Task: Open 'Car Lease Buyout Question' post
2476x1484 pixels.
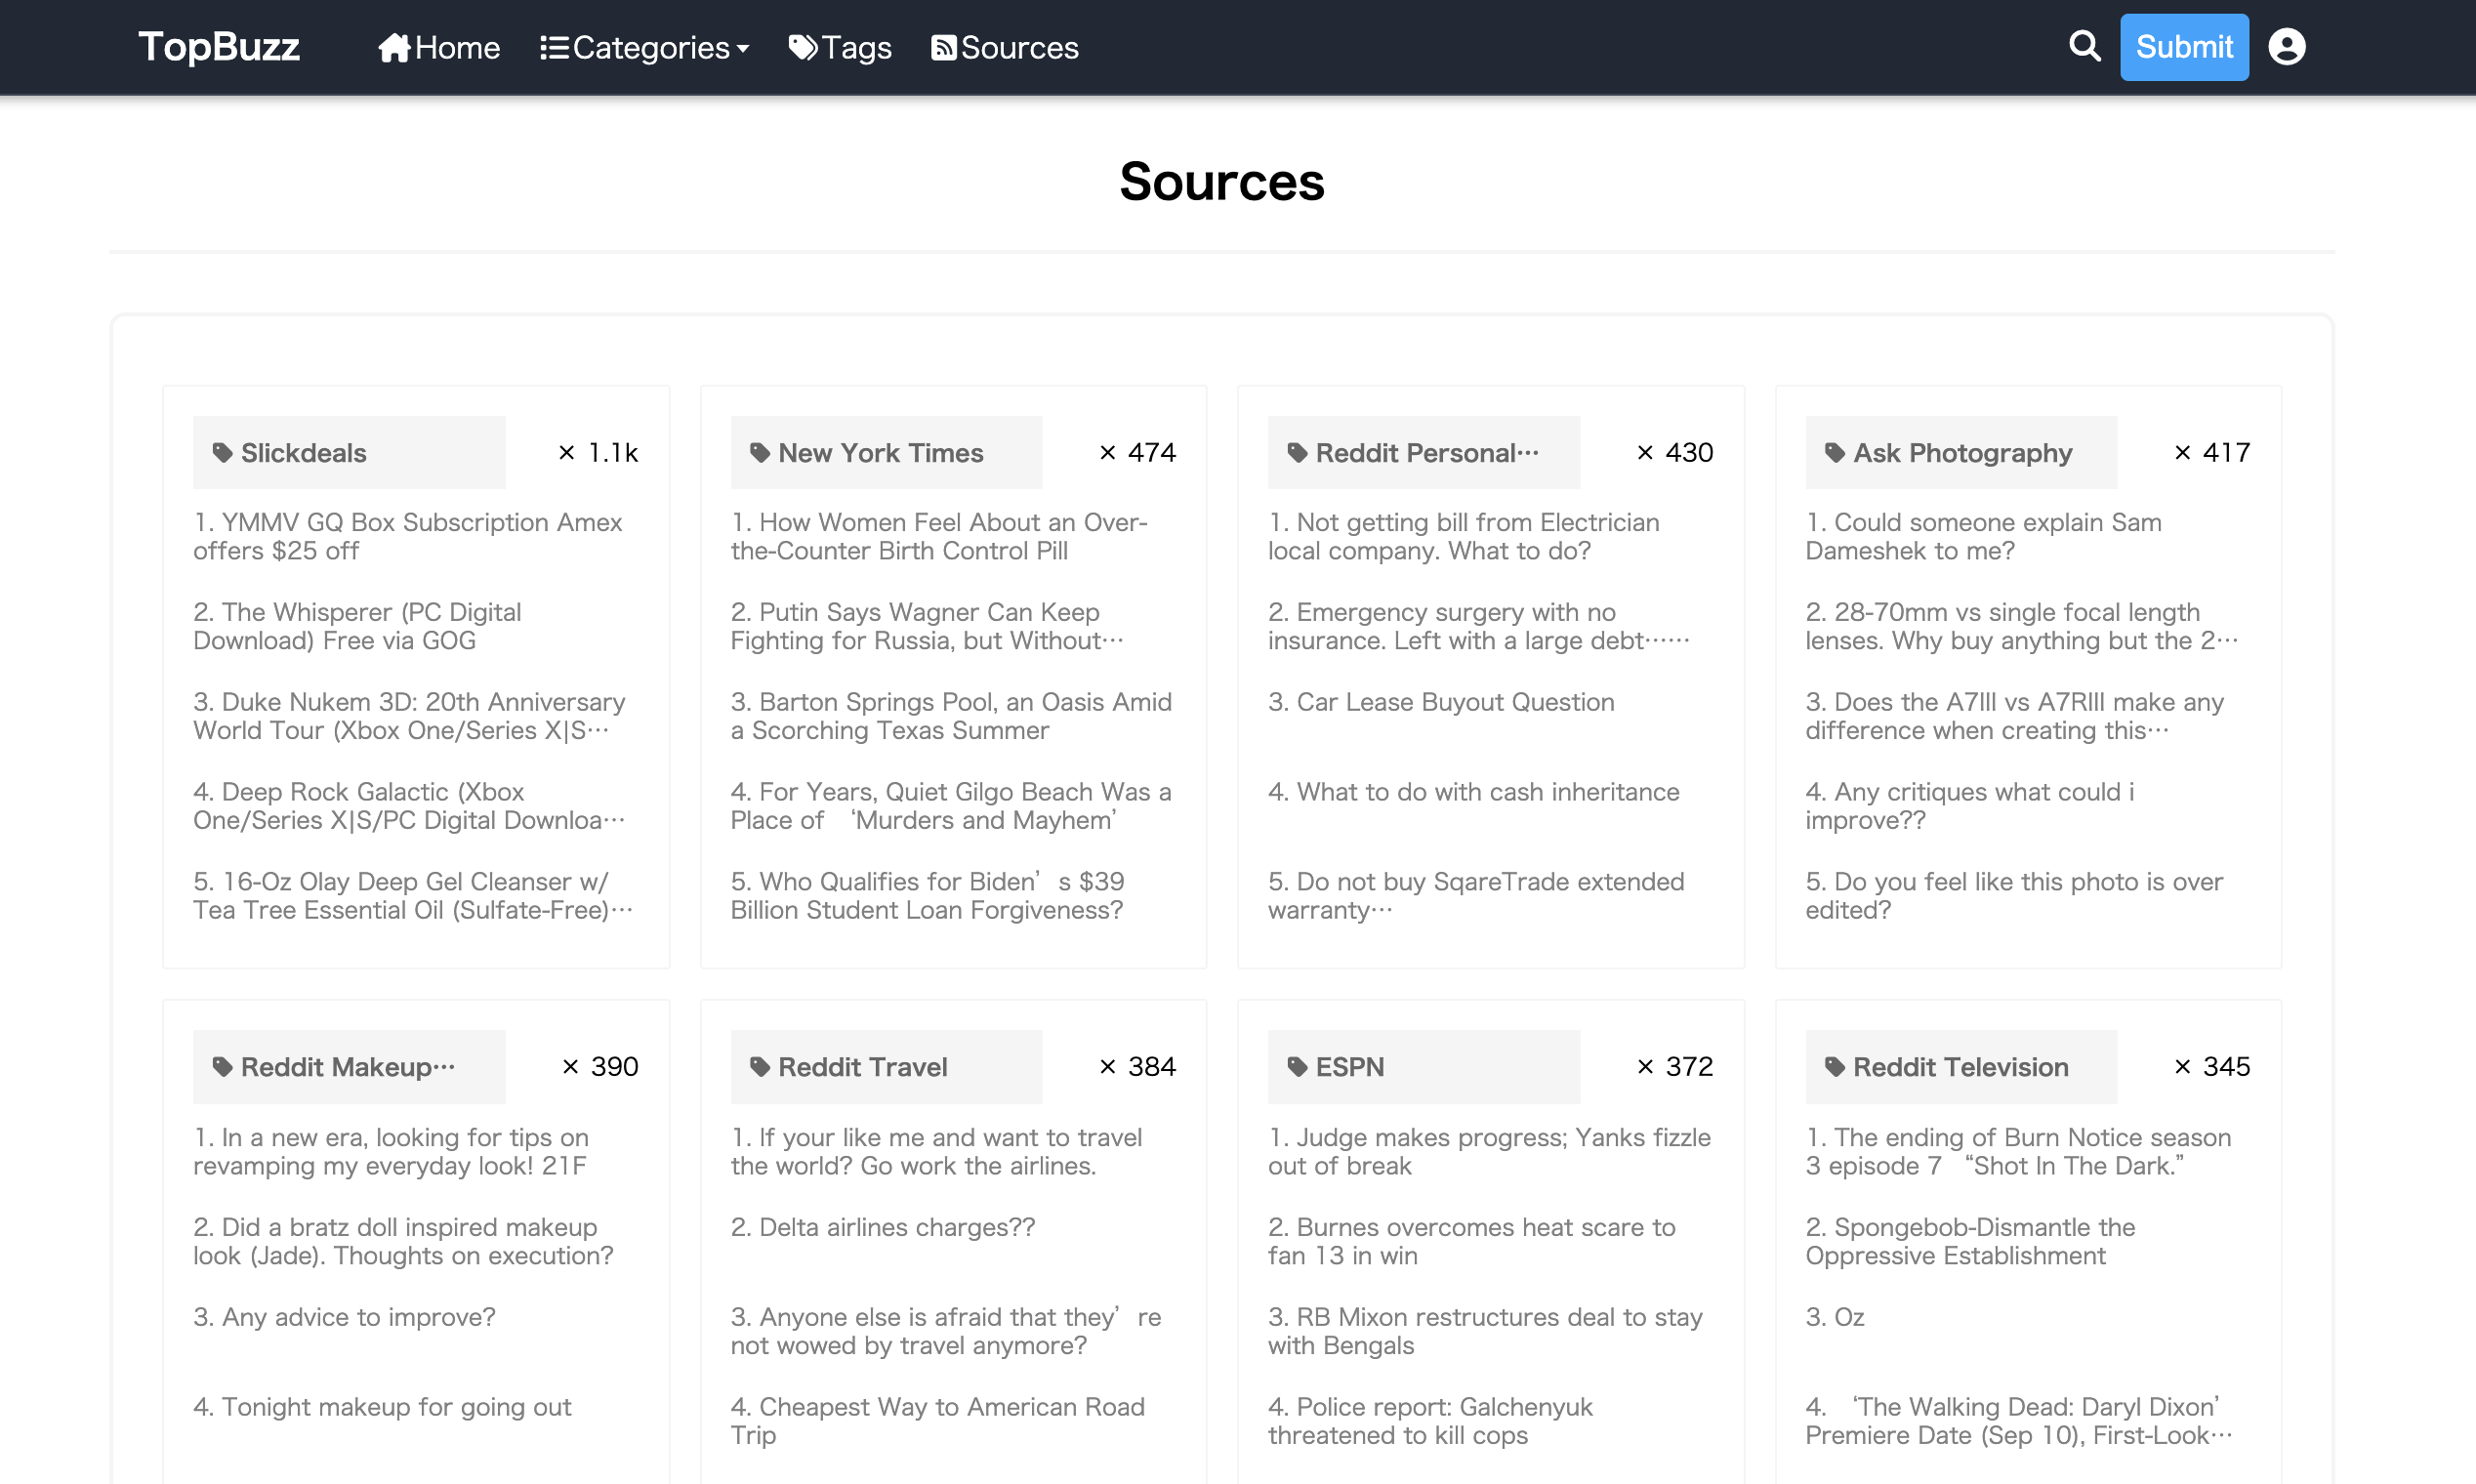Action: coord(1441,702)
